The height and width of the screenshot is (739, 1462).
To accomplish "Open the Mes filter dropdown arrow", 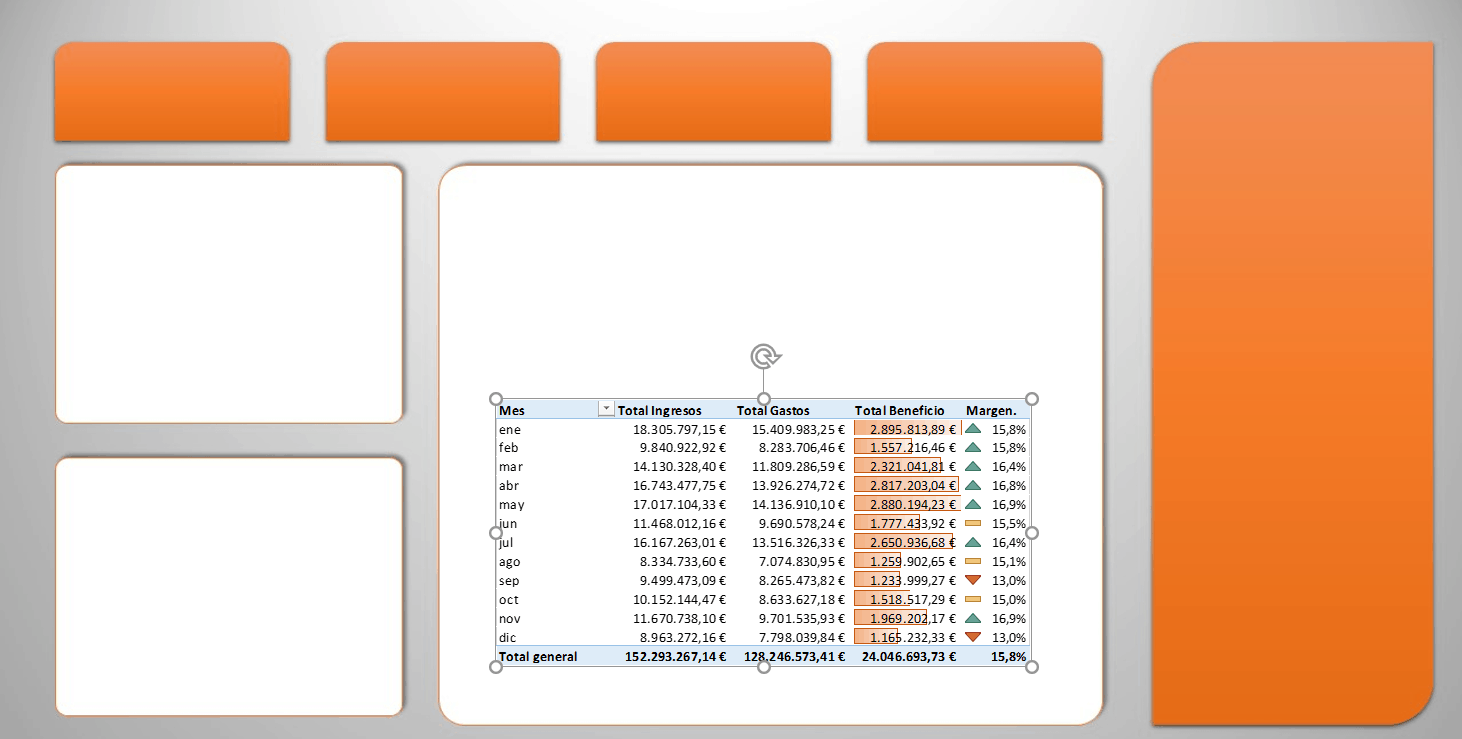I will tap(605, 409).
